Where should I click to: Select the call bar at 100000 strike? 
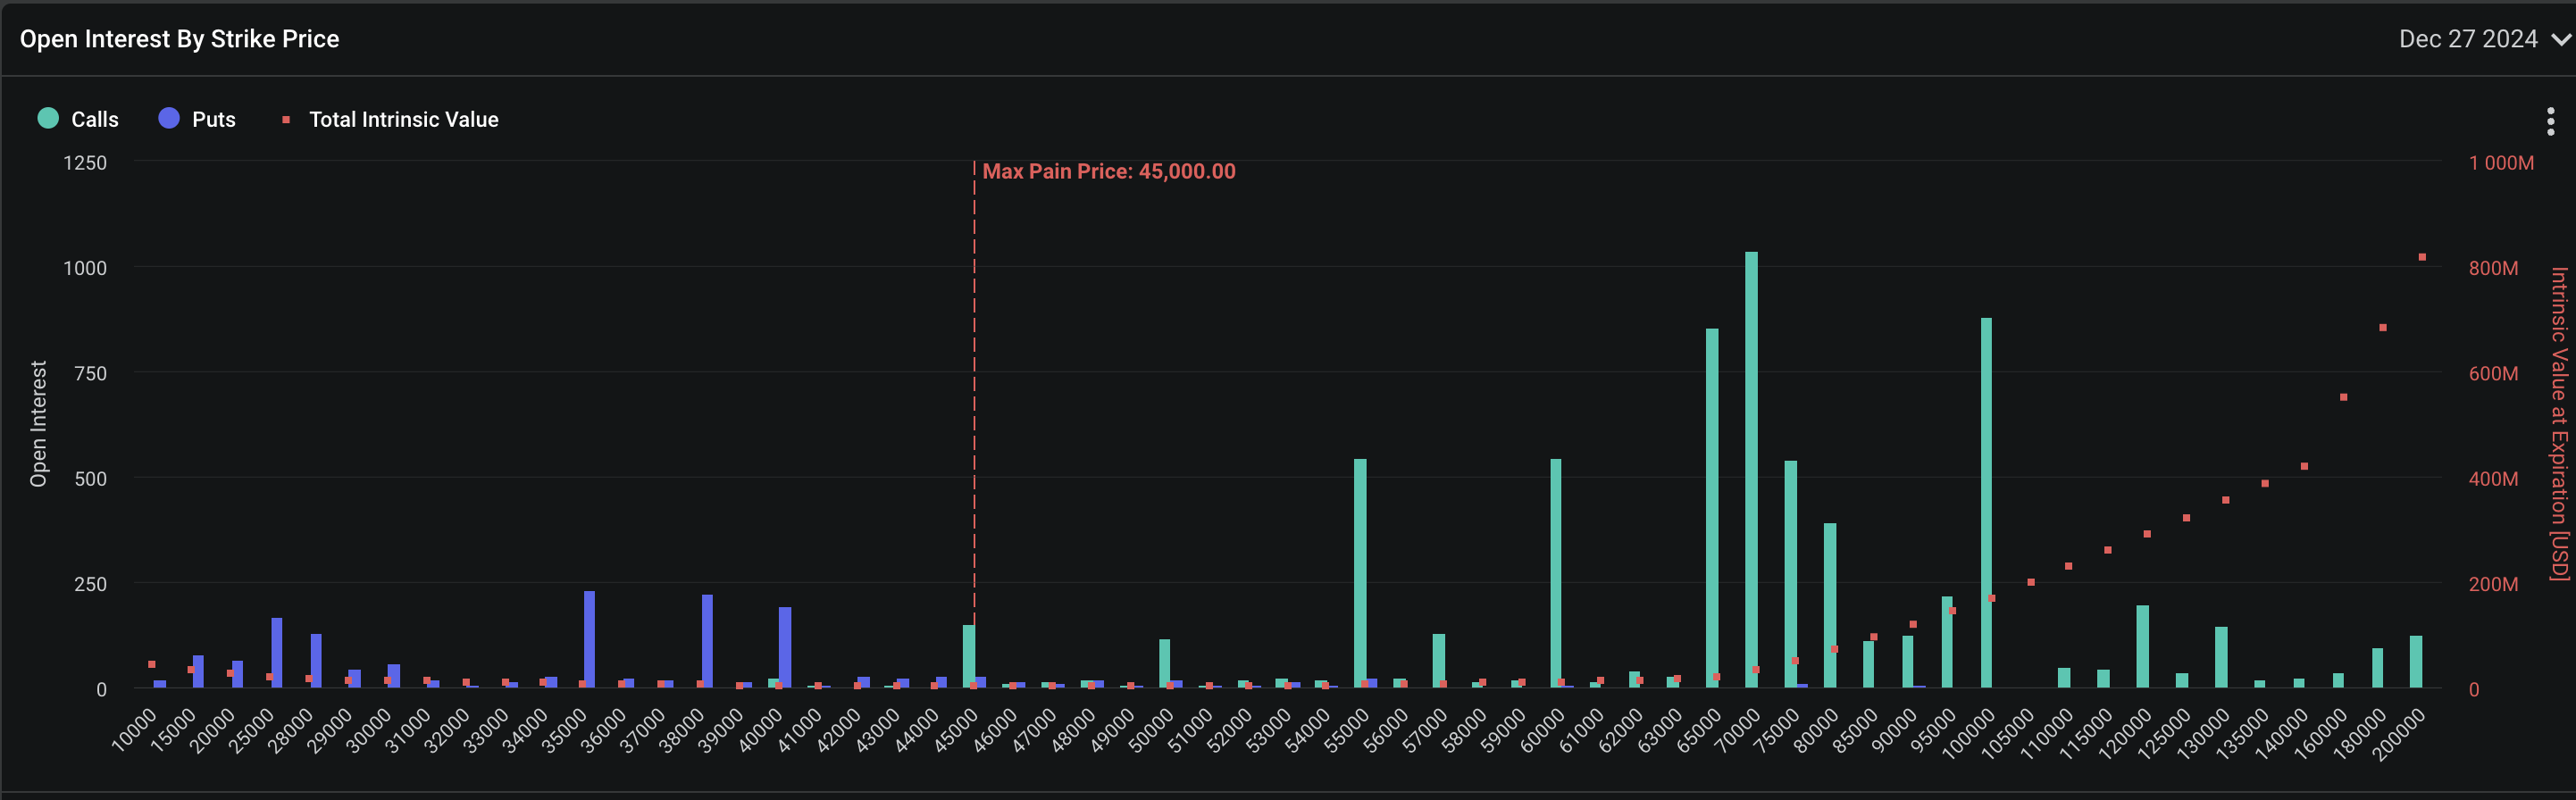(x=1986, y=500)
